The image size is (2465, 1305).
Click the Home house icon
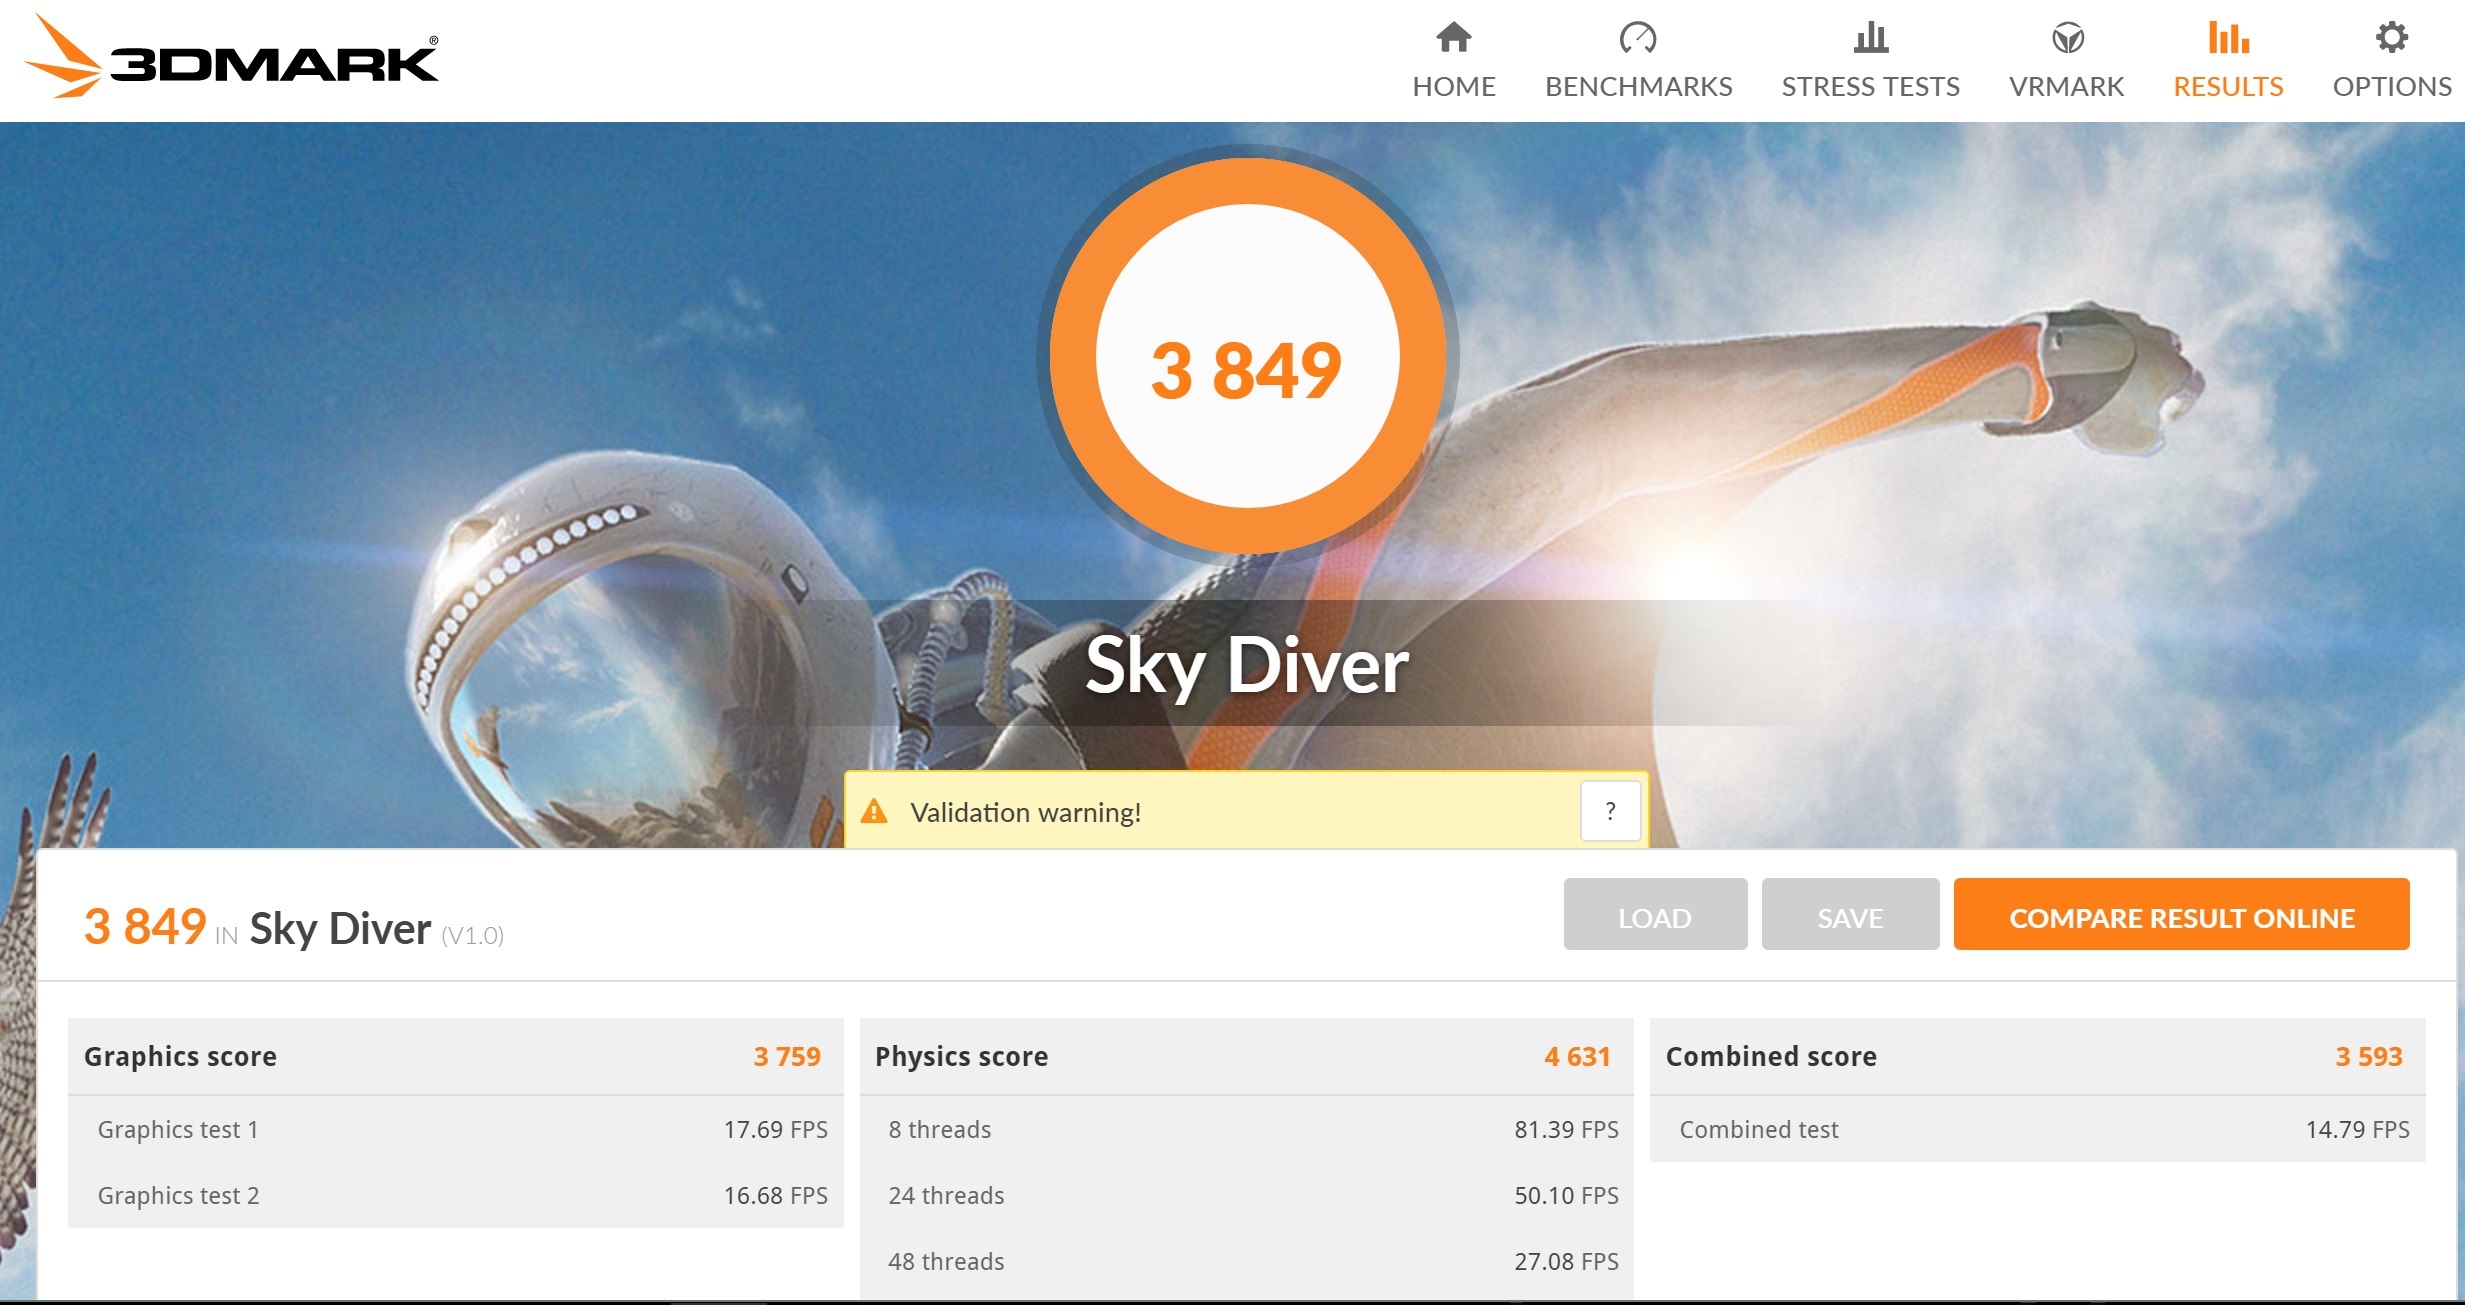coord(1453,38)
